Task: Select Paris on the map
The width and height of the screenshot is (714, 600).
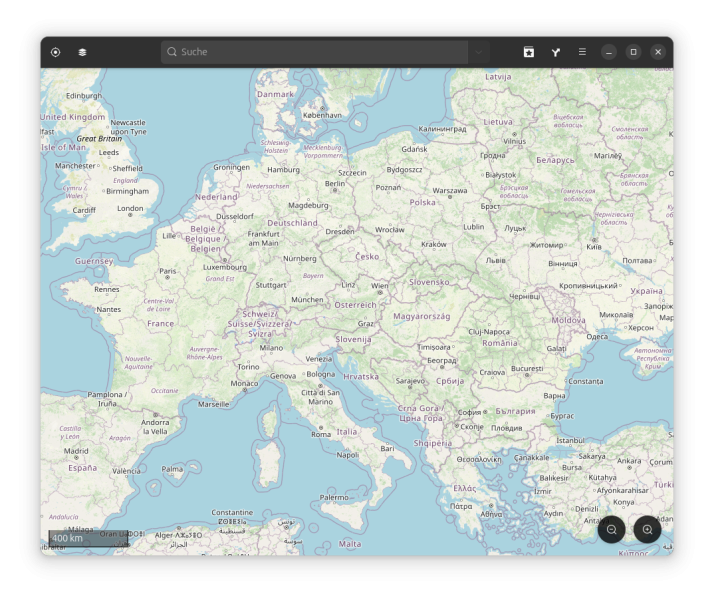Action: coord(168,271)
